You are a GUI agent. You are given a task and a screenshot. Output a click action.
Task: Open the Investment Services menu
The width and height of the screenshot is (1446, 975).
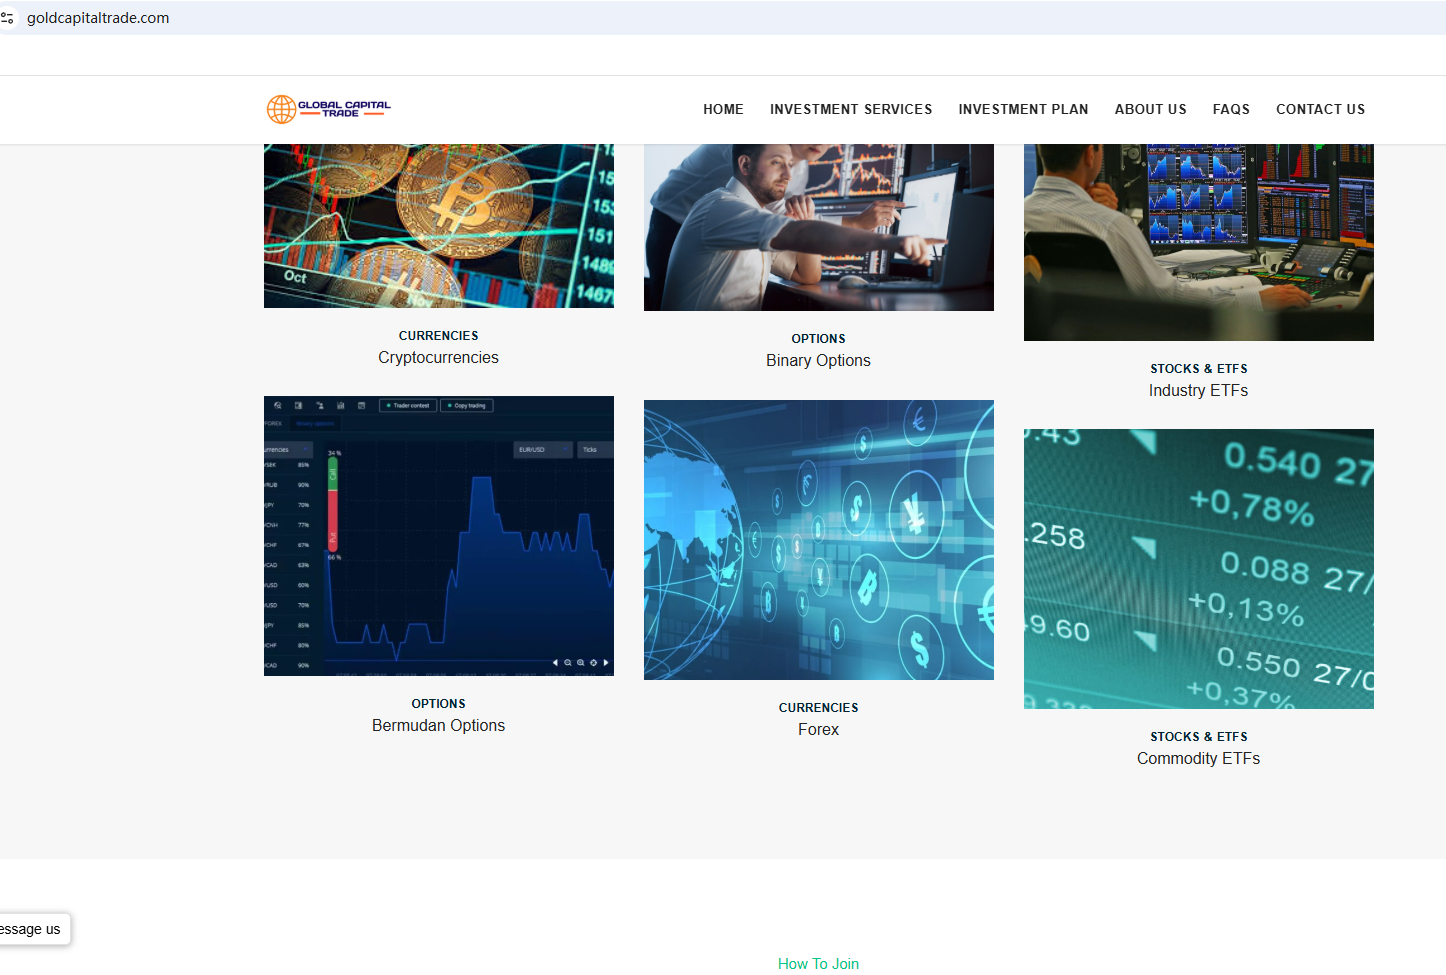[x=851, y=109]
